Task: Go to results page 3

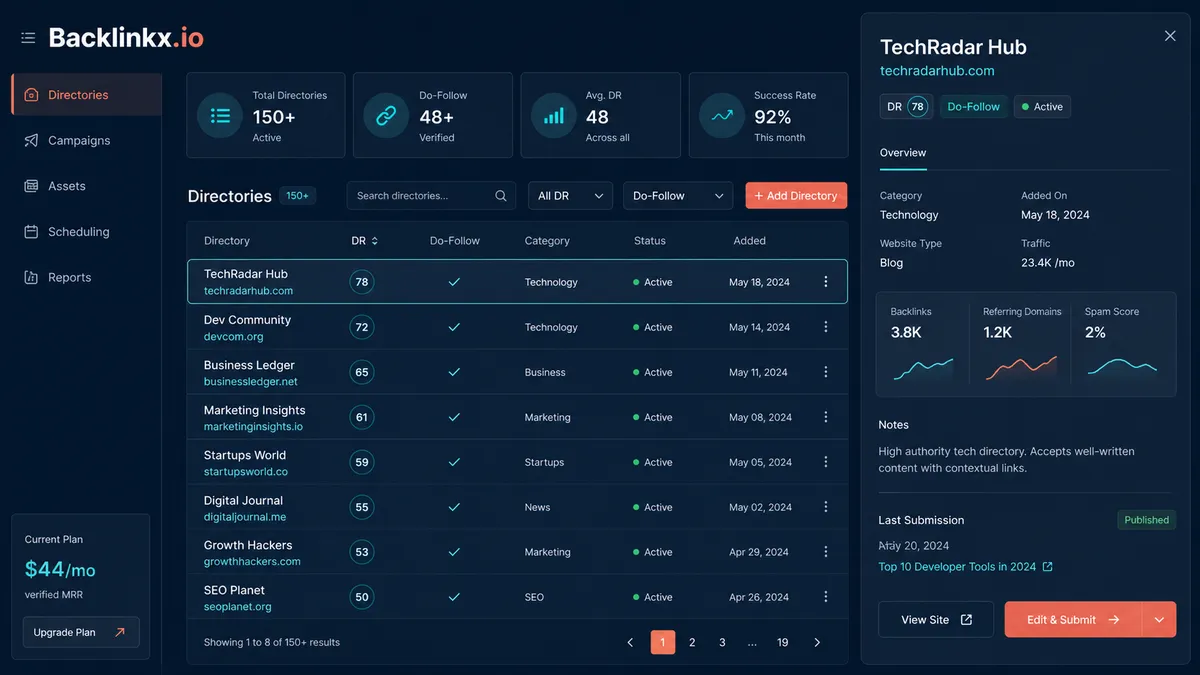Action: click(722, 642)
